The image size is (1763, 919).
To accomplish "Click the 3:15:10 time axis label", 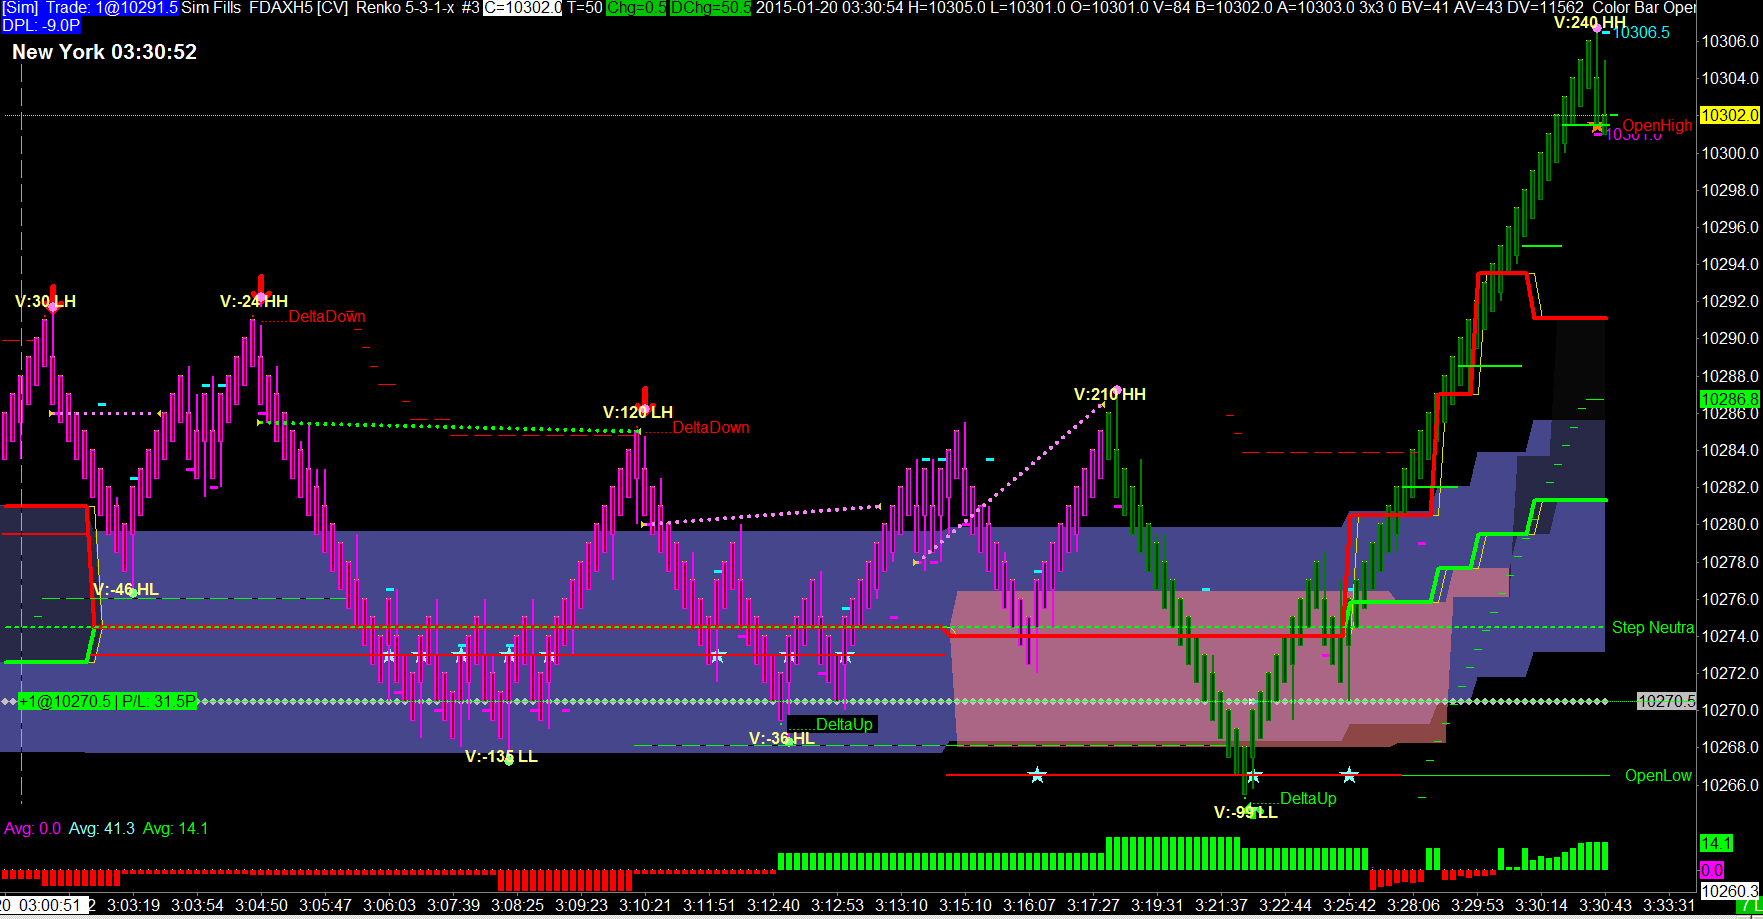I will [965, 905].
